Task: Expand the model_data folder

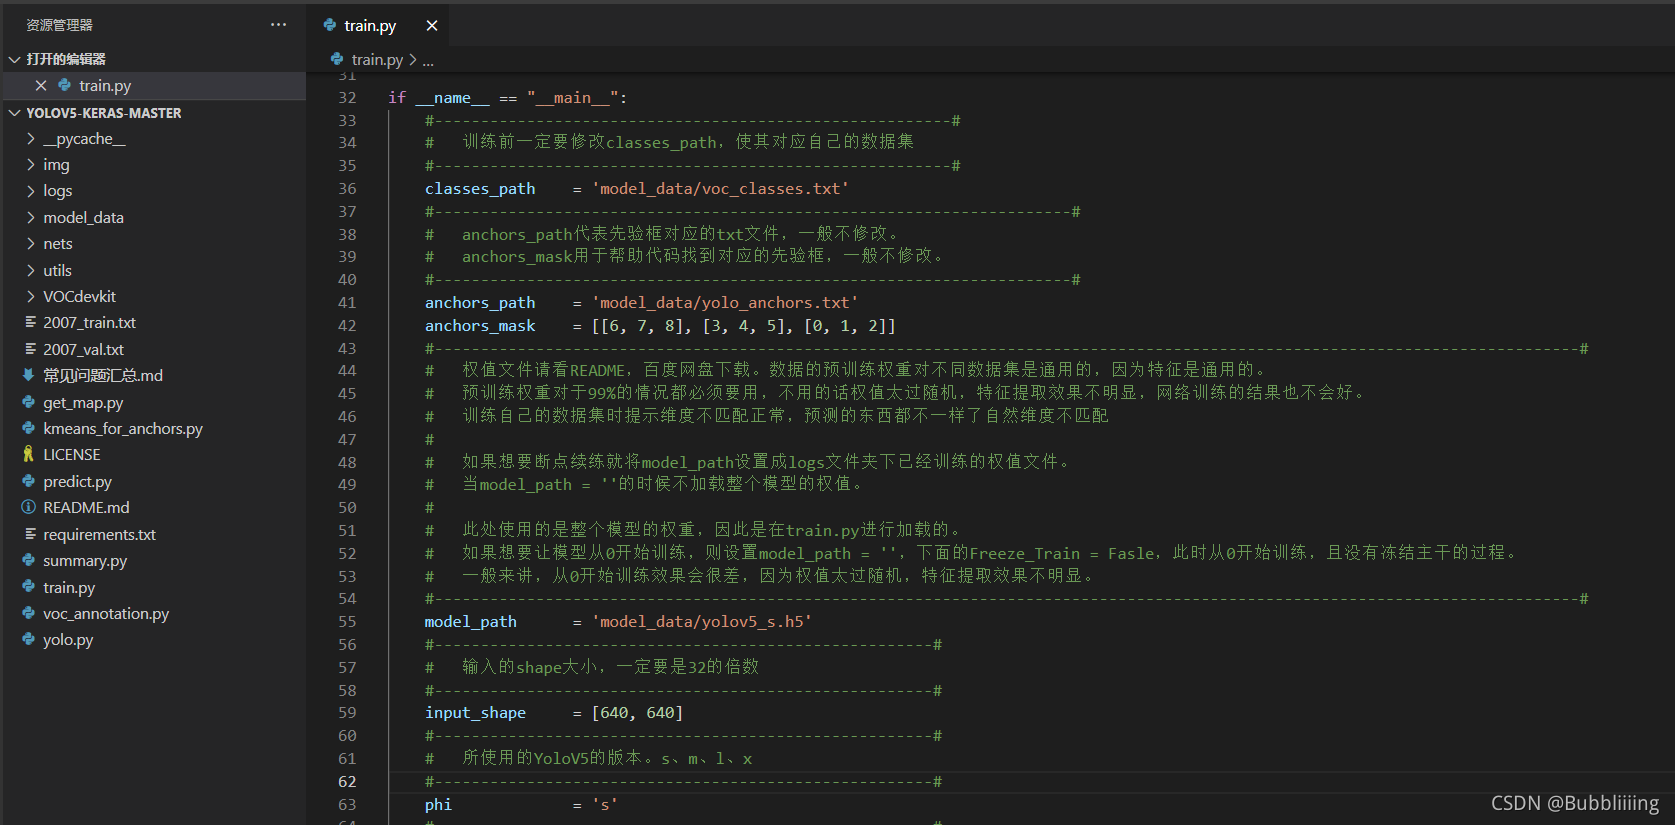Action: click(31, 217)
